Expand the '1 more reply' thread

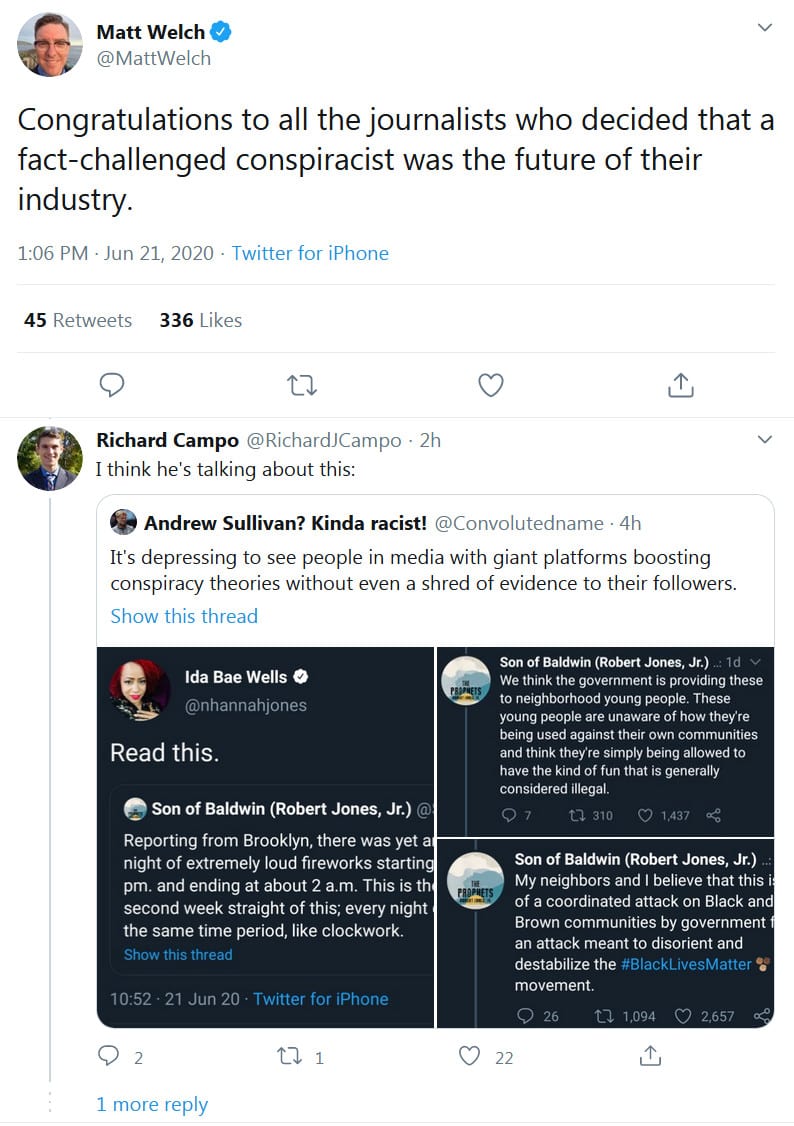[152, 1104]
